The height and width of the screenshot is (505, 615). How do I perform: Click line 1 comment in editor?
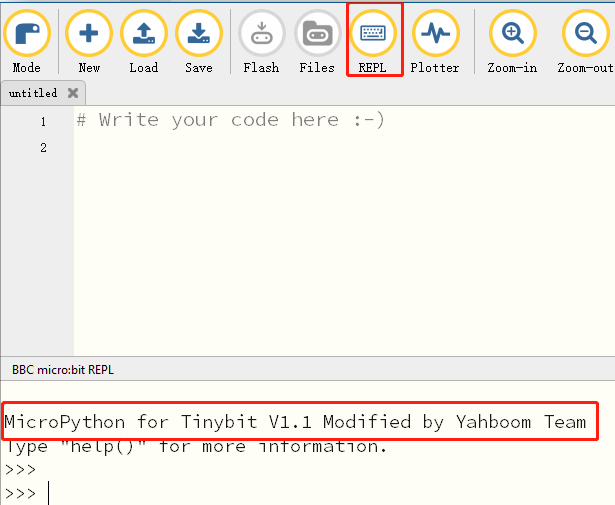(231, 120)
